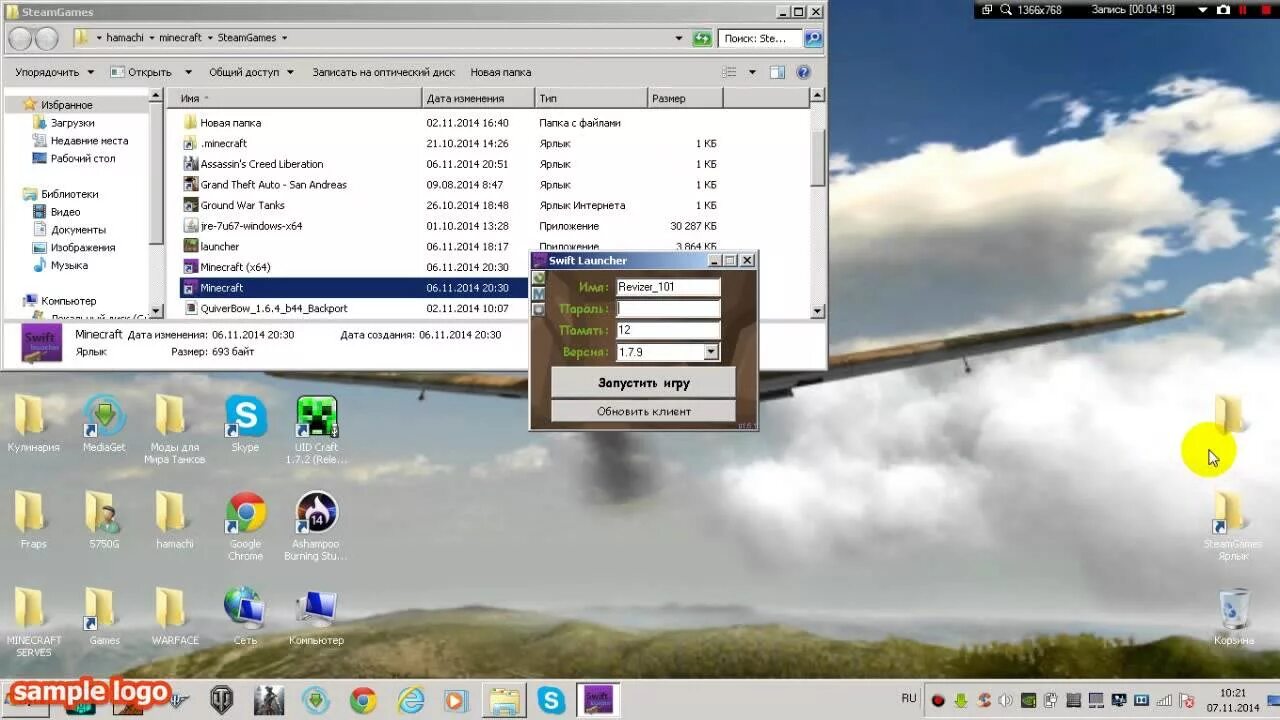Click the Explorer back navigation button
This screenshot has width=1280, height=720.
coord(20,38)
